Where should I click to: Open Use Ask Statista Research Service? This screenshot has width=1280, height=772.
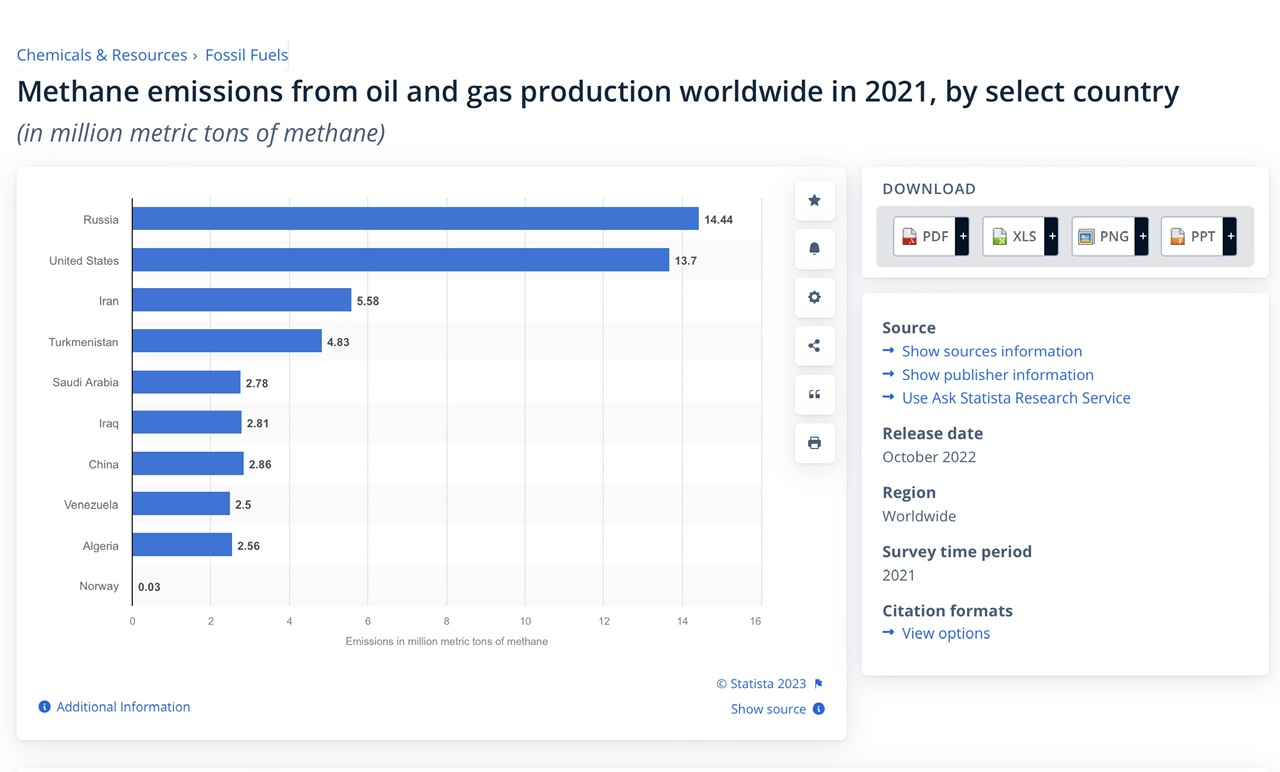click(x=1015, y=398)
